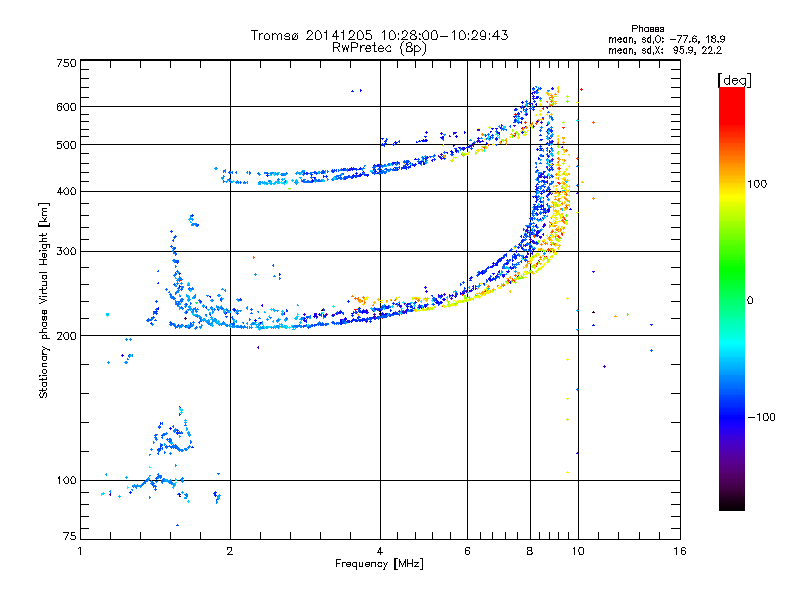Click the x-axis '16' tick label
This screenshot has width=800, height=600.
(680, 551)
